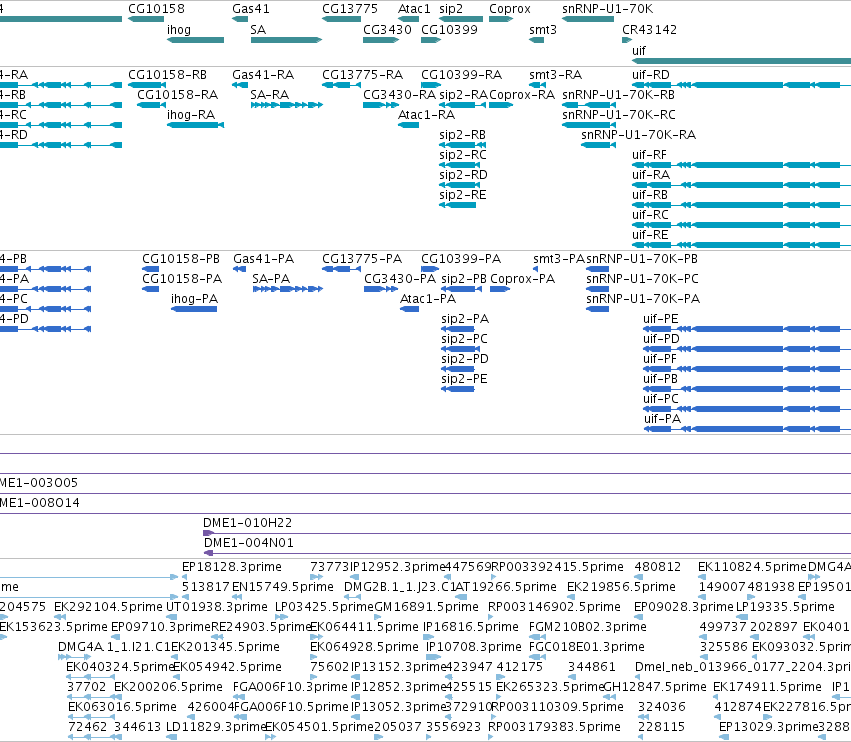Select EST 344861 label
This screenshot has width=851, height=742.
[592, 667]
